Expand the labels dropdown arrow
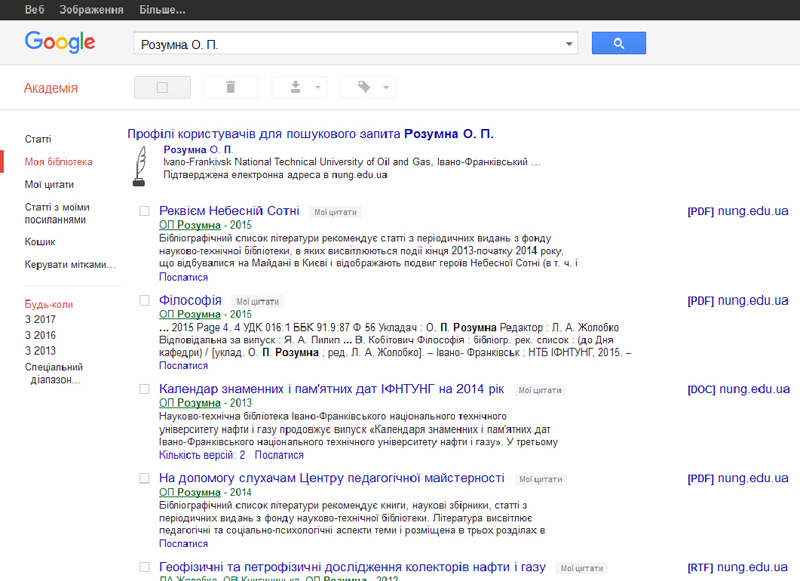800x581 pixels. [386, 87]
